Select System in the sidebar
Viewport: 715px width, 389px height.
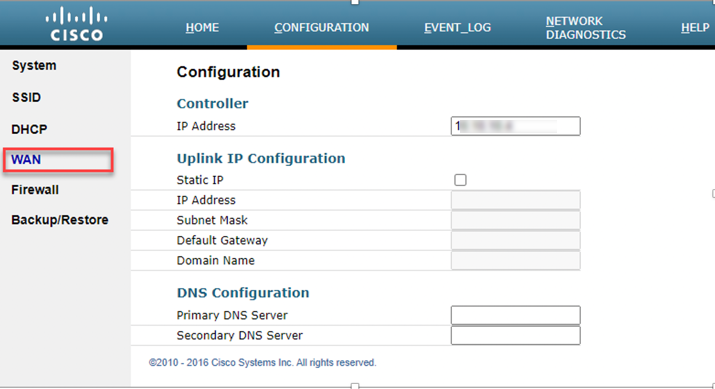coord(34,66)
